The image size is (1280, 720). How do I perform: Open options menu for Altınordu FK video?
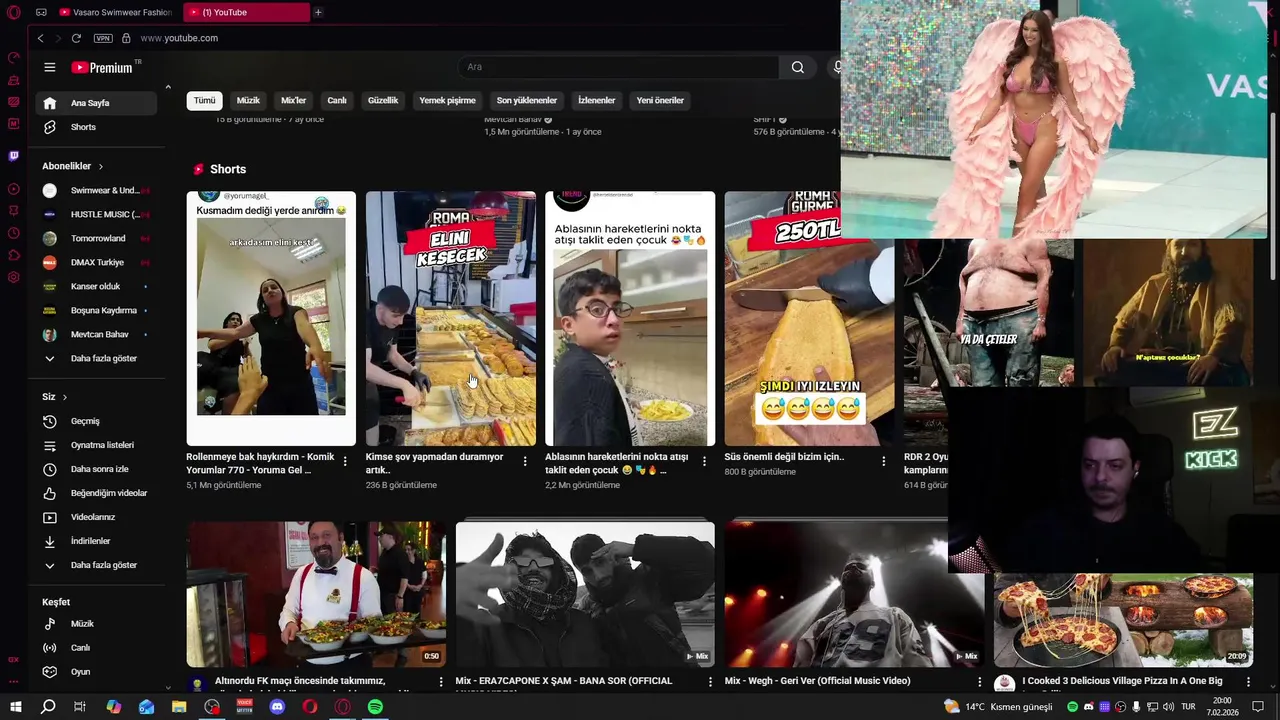pyautogui.click(x=441, y=681)
